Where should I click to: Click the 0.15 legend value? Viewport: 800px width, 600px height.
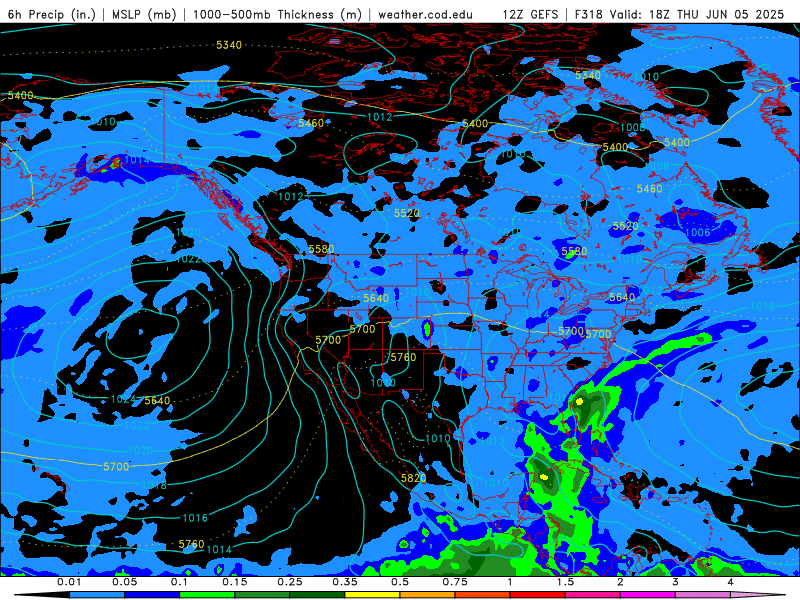tap(235, 582)
